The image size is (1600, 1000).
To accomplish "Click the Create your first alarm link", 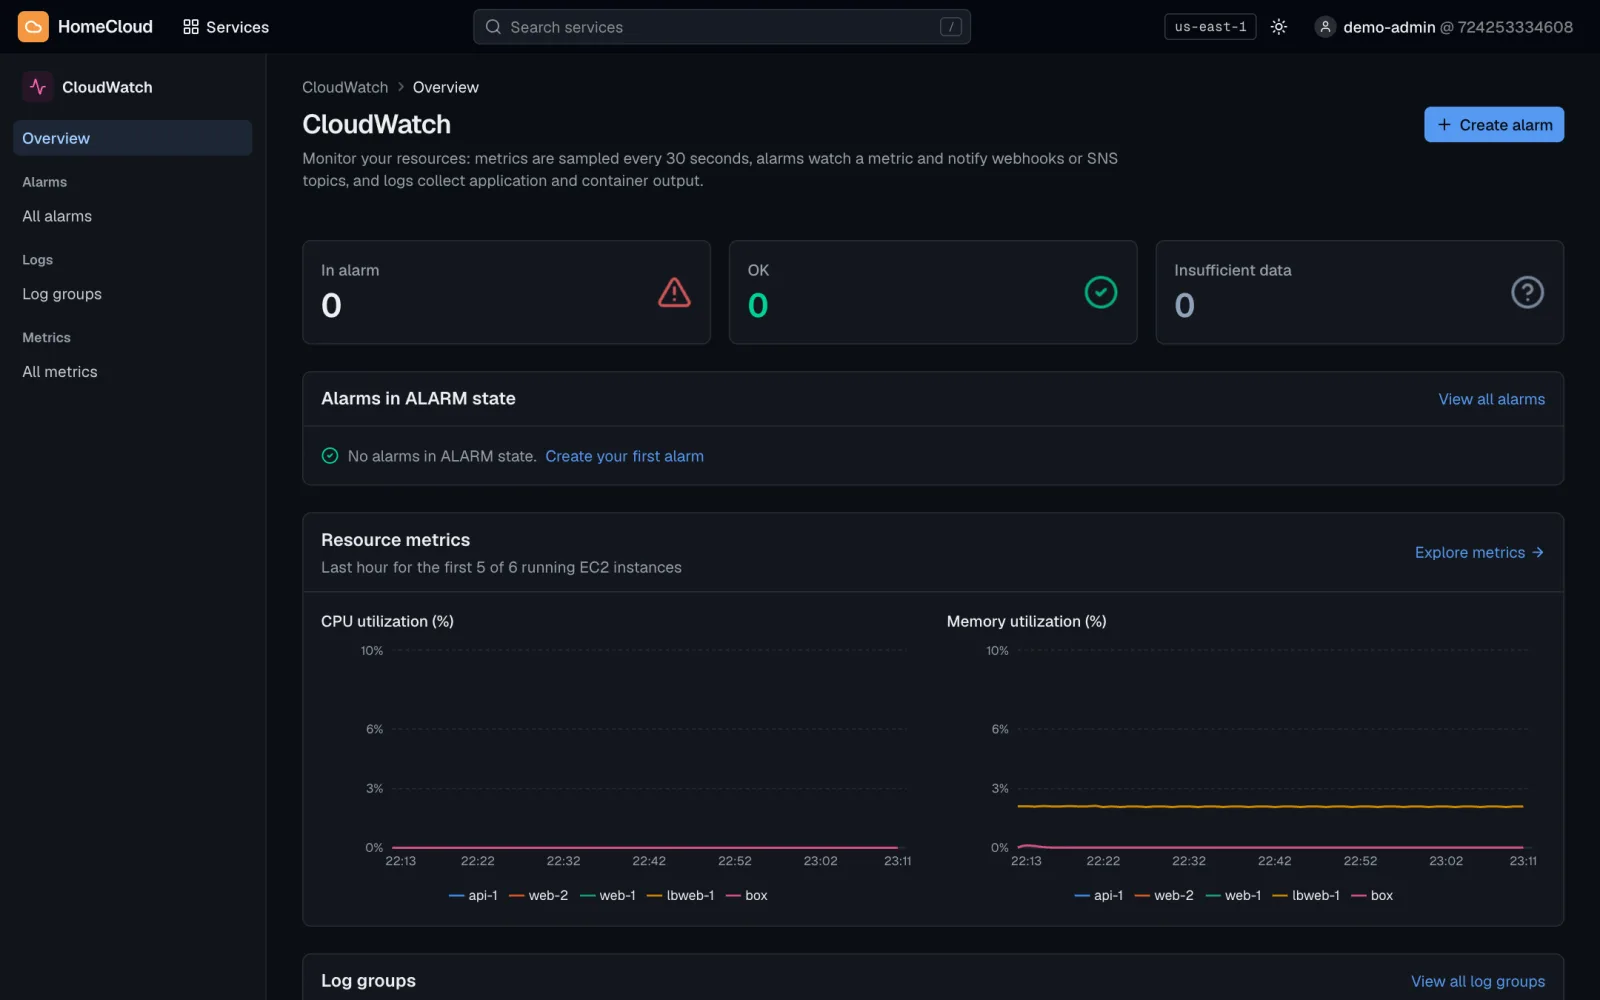I will (624, 456).
